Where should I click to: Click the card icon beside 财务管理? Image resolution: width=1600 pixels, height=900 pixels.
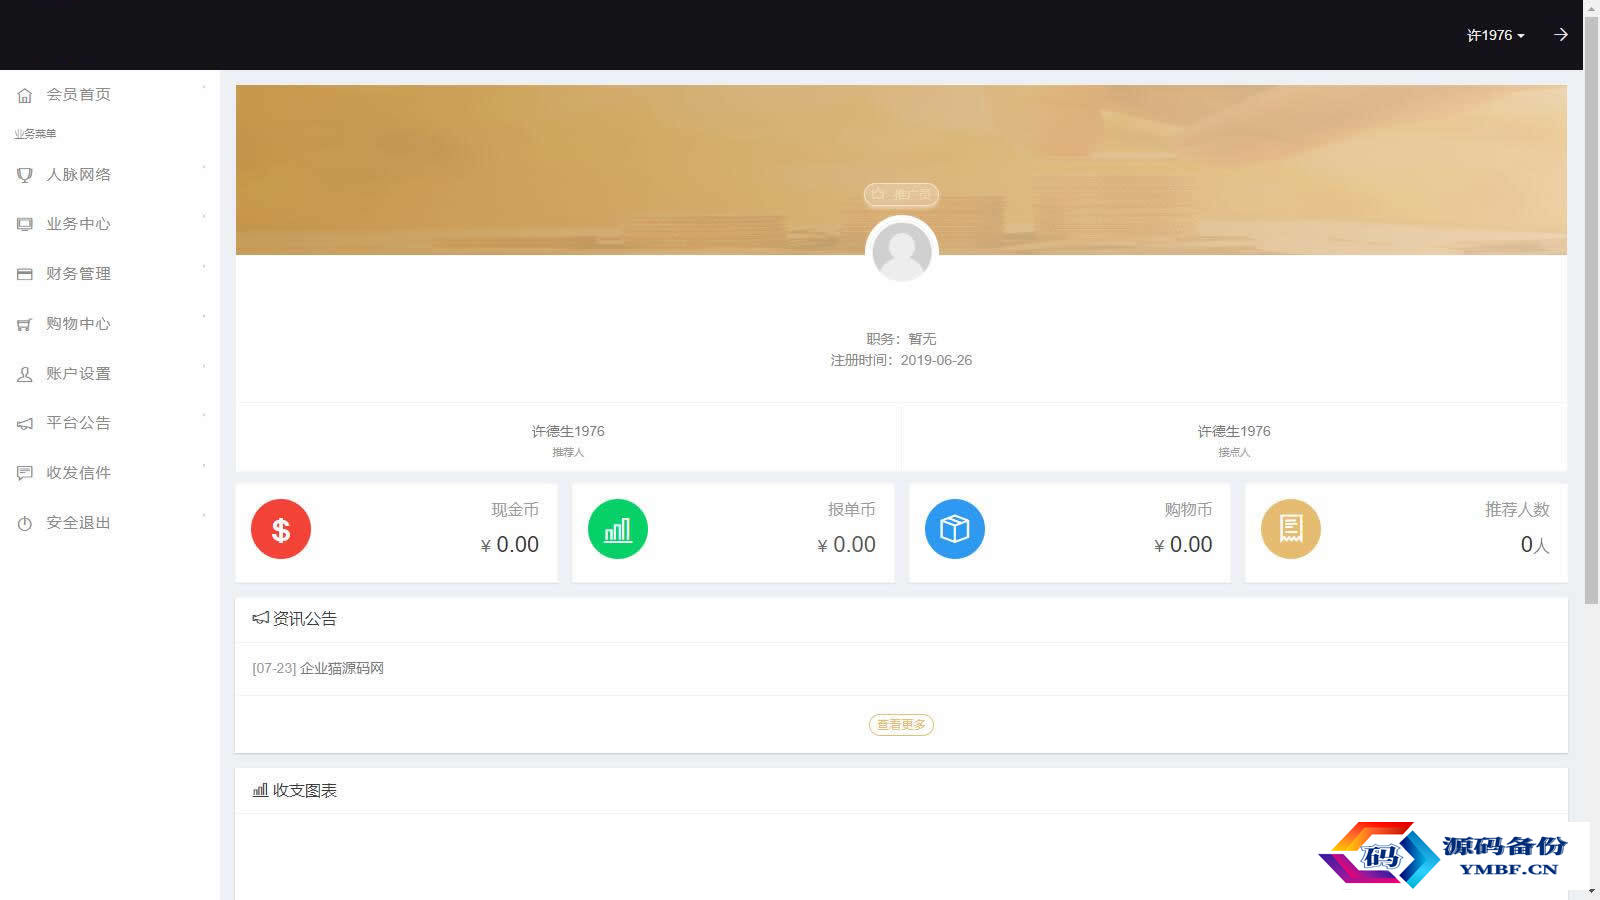pyautogui.click(x=25, y=274)
